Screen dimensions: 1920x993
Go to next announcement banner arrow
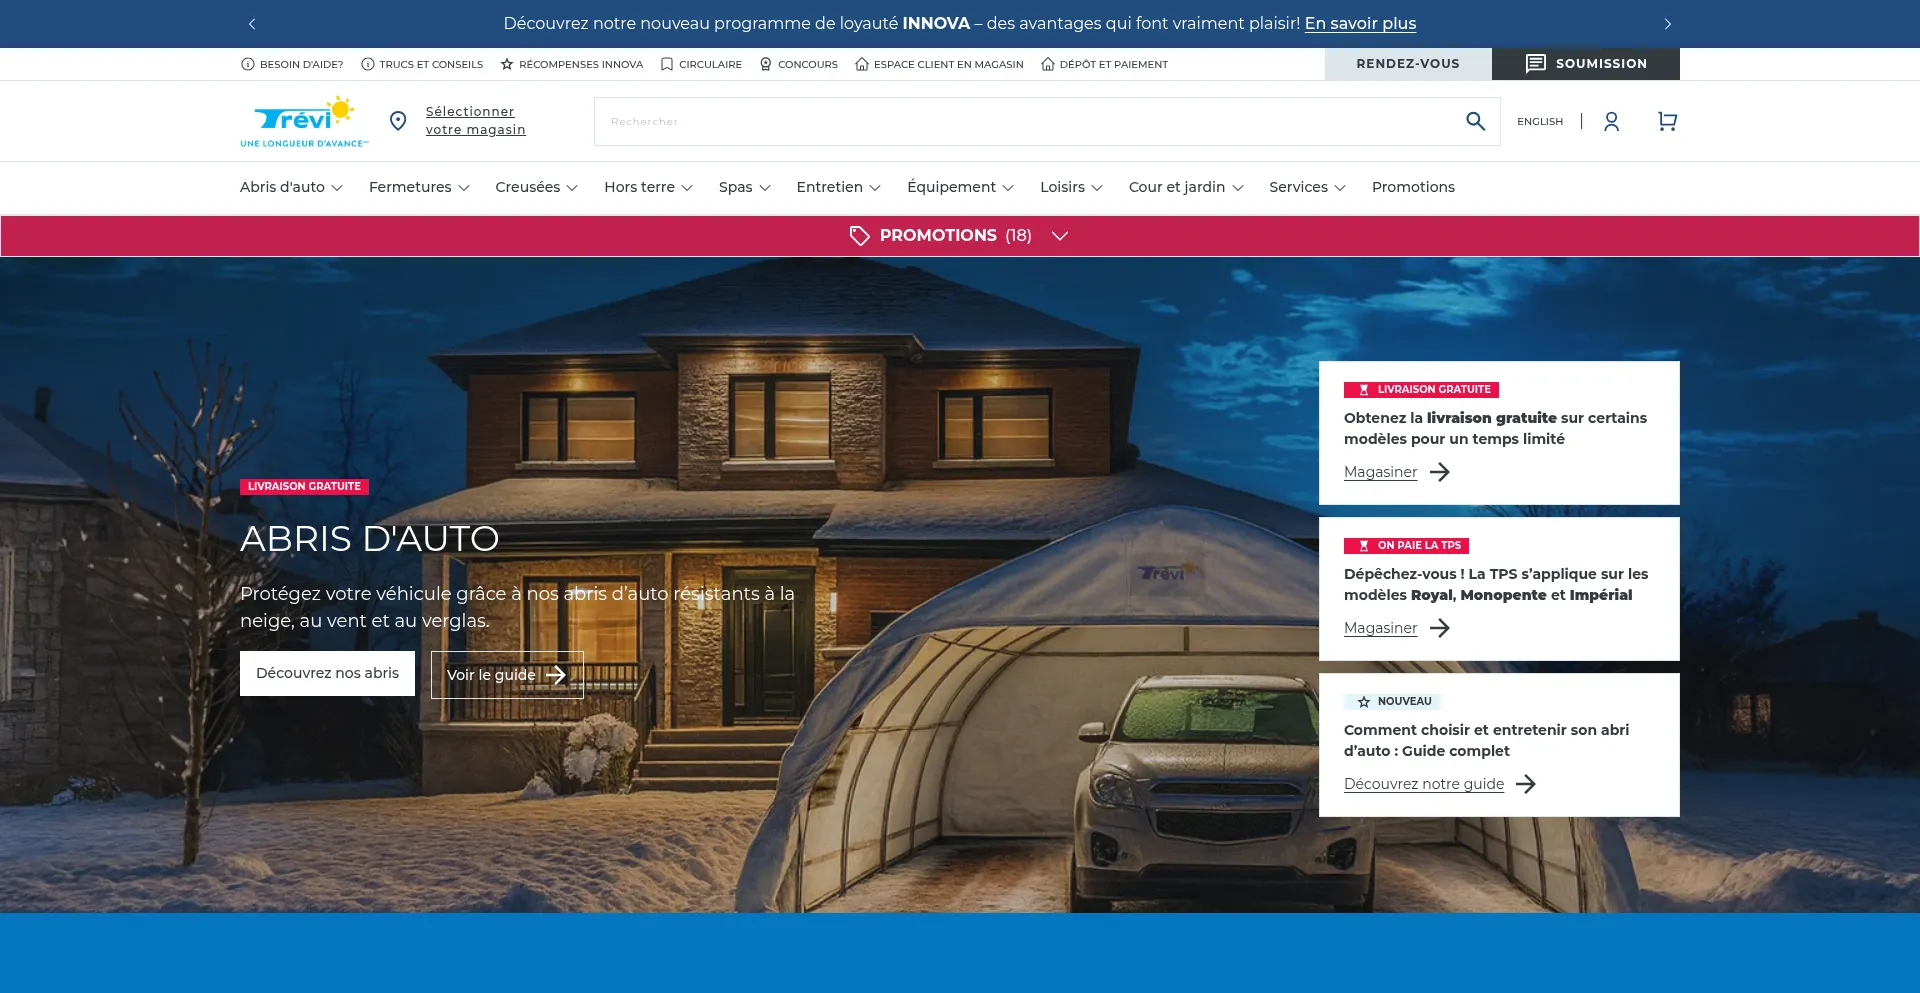click(x=1667, y=24)
